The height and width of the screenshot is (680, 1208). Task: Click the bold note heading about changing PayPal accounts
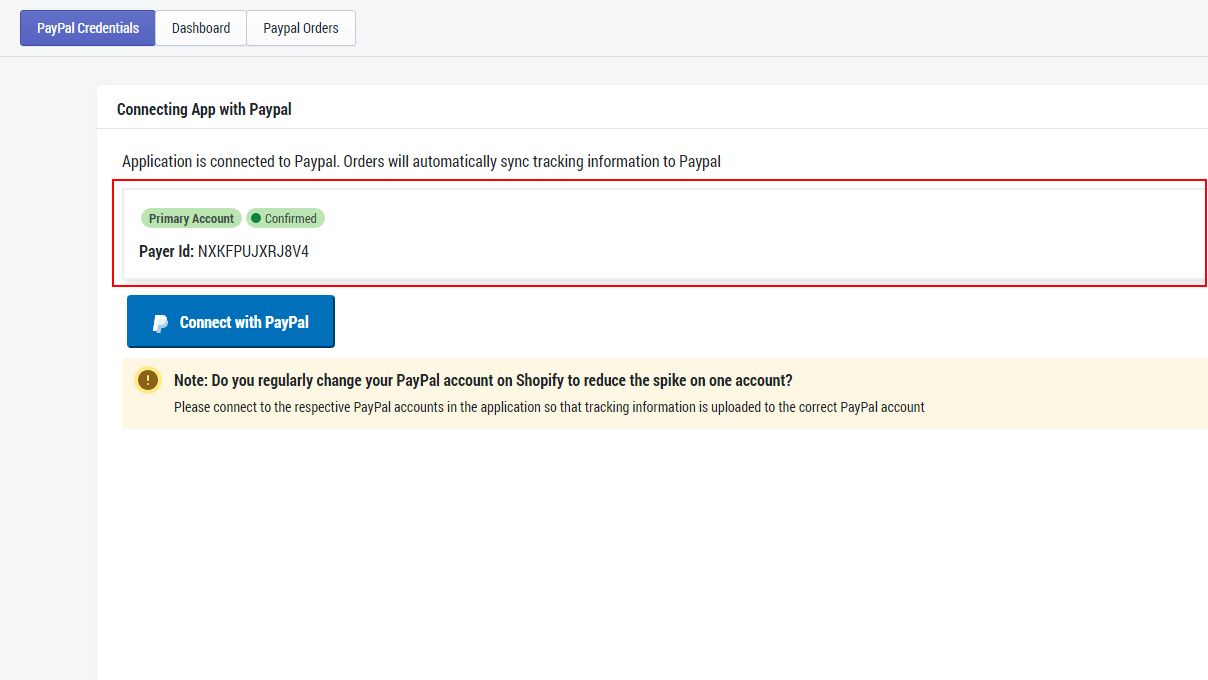[483, 380]
